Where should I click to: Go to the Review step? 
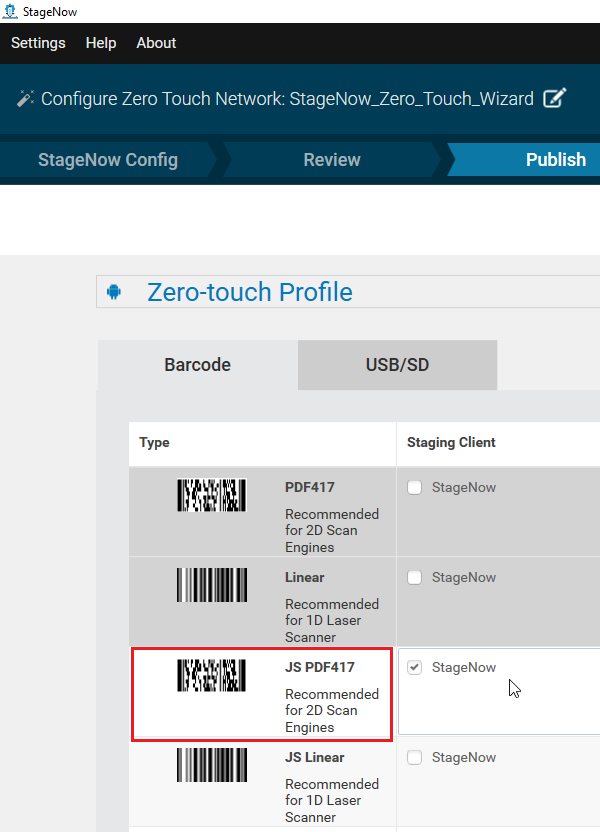332,160
